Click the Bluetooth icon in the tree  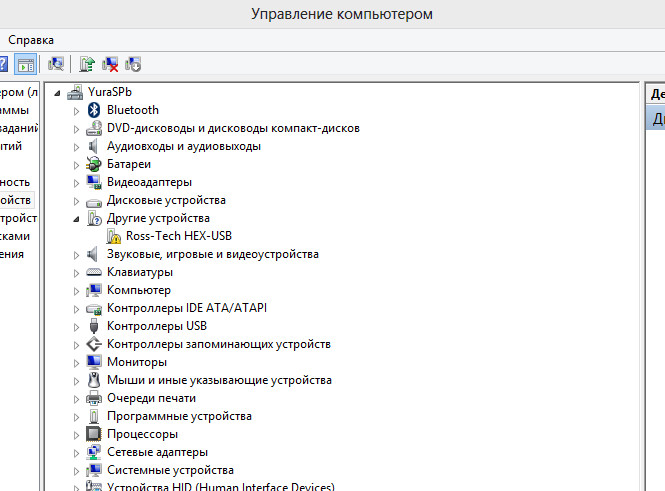coord(94,110)
